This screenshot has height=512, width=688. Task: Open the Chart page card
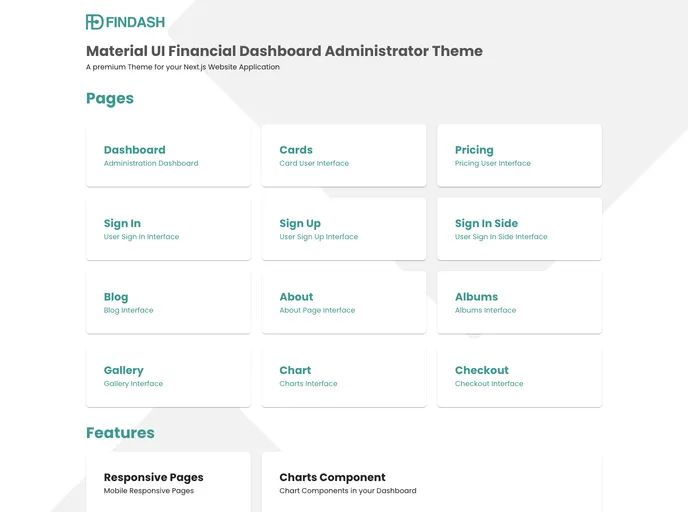[343, 376]
